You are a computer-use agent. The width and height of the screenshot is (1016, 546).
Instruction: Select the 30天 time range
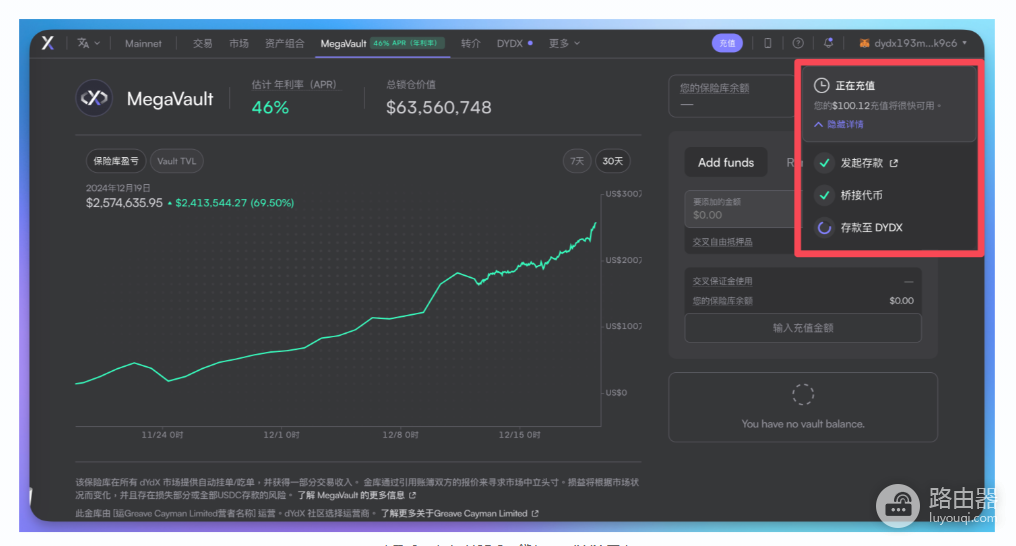(612, 161)
